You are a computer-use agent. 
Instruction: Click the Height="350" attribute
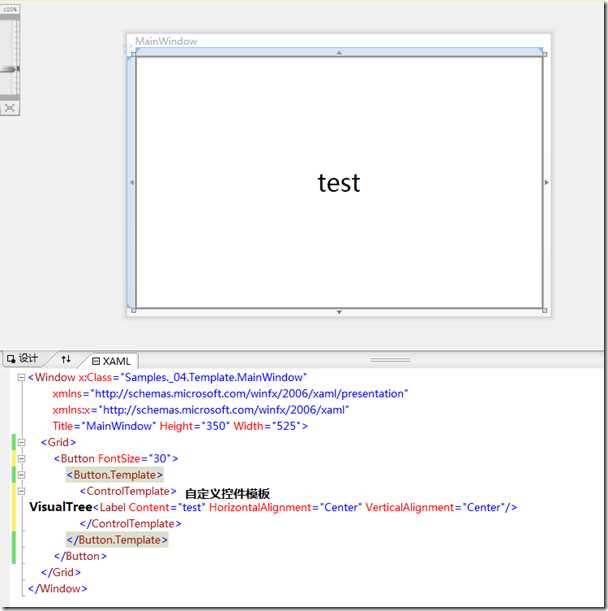(x=194, y=426)
